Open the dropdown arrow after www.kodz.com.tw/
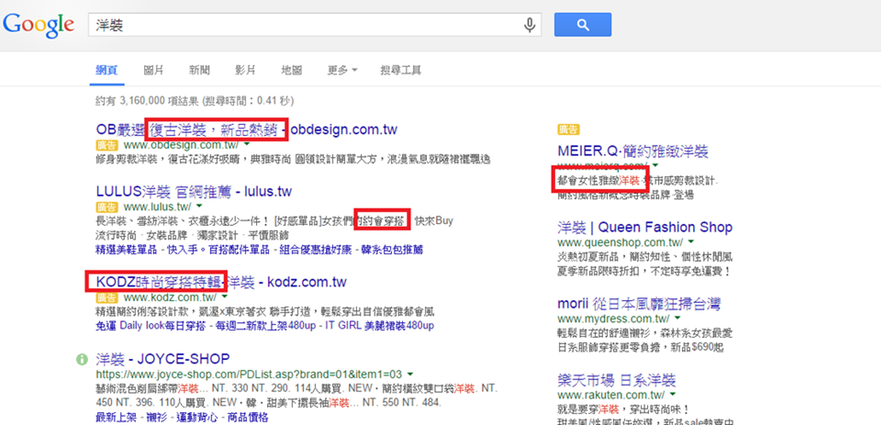881x425 pixels. point(224,296)
